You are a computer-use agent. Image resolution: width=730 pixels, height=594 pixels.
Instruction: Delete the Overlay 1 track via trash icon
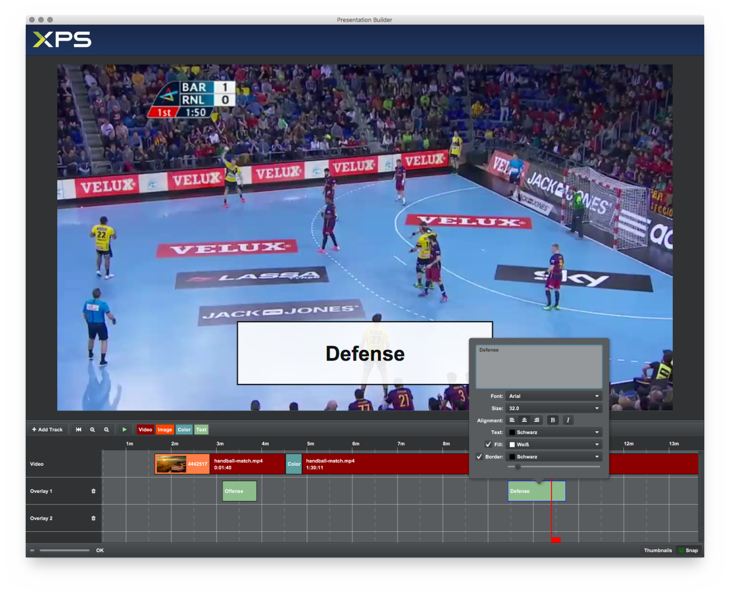(94, 491)
